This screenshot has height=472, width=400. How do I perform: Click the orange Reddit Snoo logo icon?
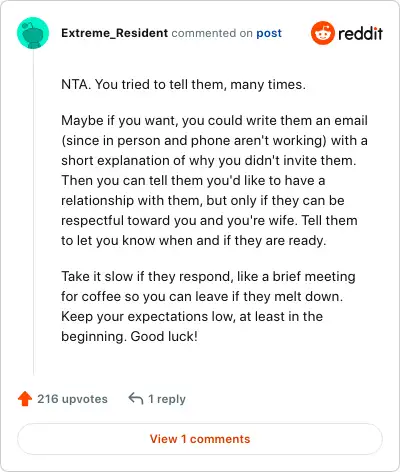tap(322, 33)
